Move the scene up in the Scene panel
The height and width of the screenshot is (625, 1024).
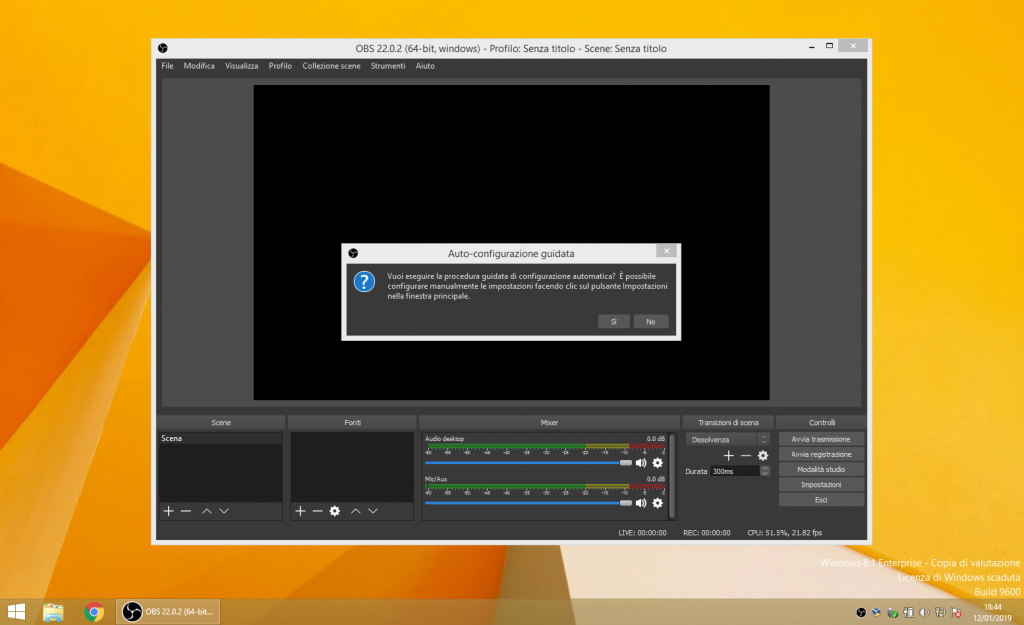pos(206,511)
